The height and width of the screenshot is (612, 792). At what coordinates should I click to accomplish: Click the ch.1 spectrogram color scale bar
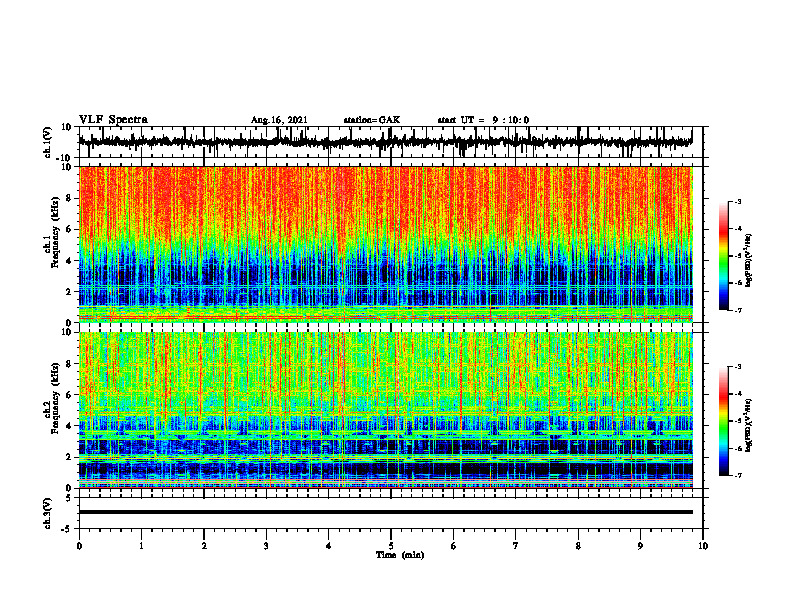723,256
